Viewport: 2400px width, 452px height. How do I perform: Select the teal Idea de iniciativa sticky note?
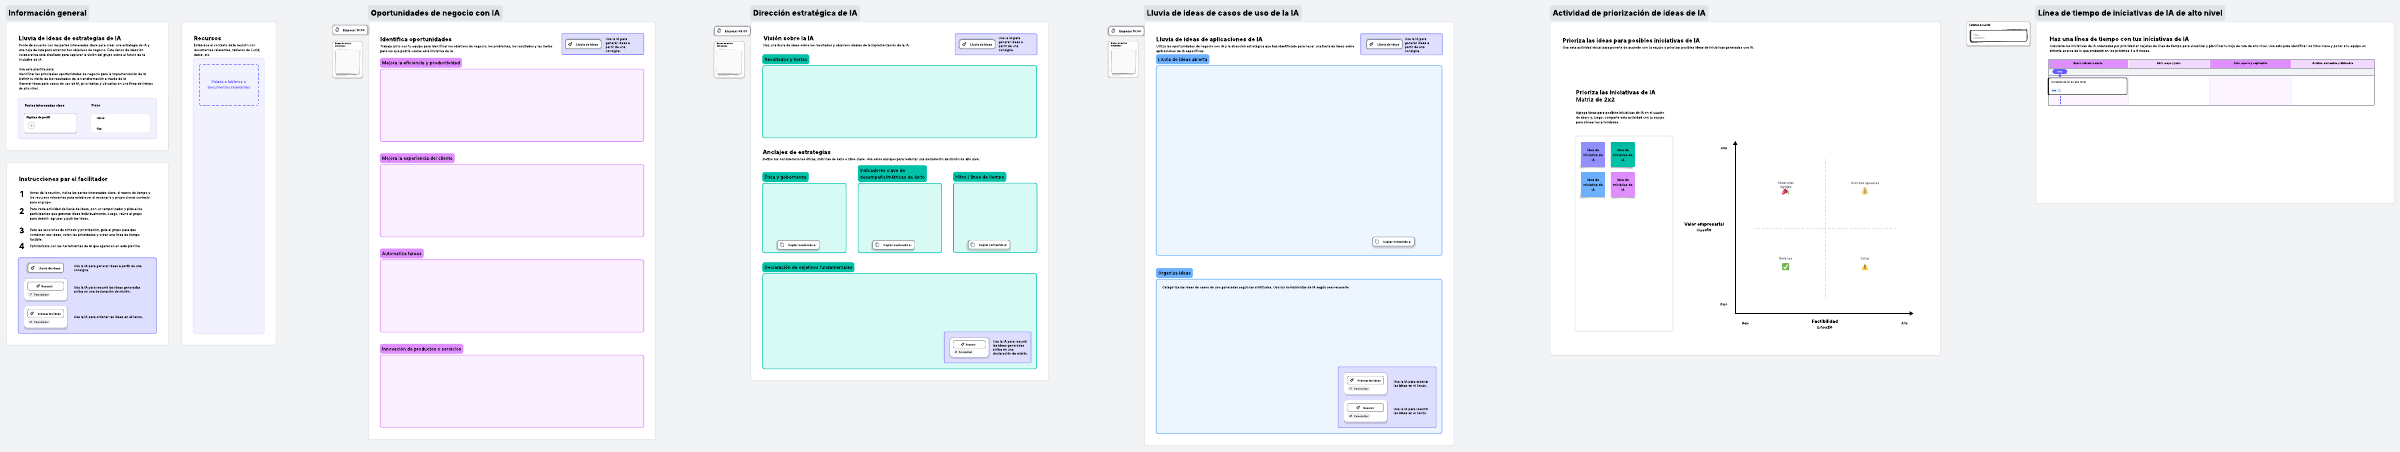(x=1622, y=155)
